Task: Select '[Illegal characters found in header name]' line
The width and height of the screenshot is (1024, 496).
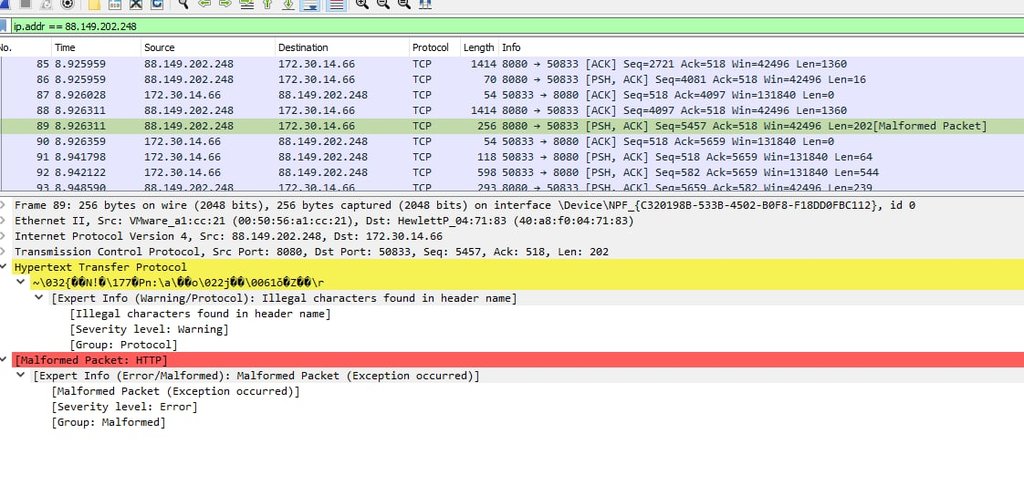Action: [200, 314]
